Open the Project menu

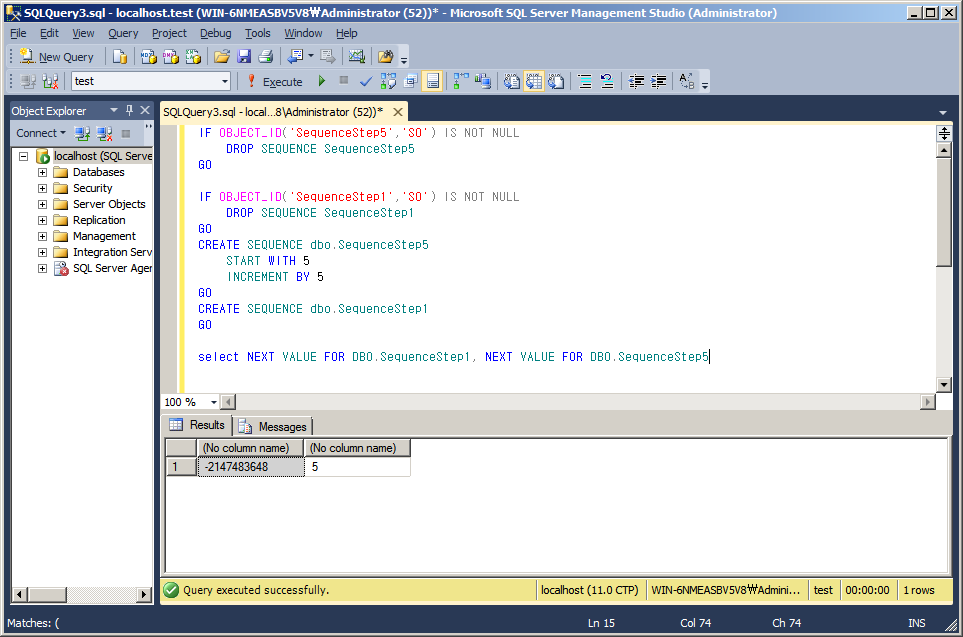169,33
